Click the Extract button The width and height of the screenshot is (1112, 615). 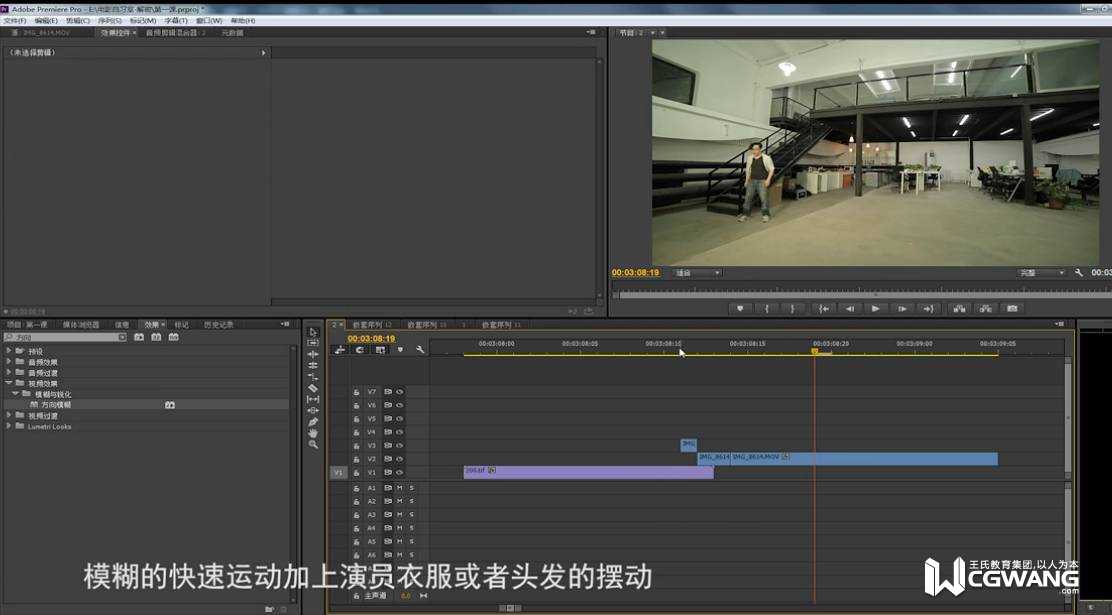tap(986, 309)
